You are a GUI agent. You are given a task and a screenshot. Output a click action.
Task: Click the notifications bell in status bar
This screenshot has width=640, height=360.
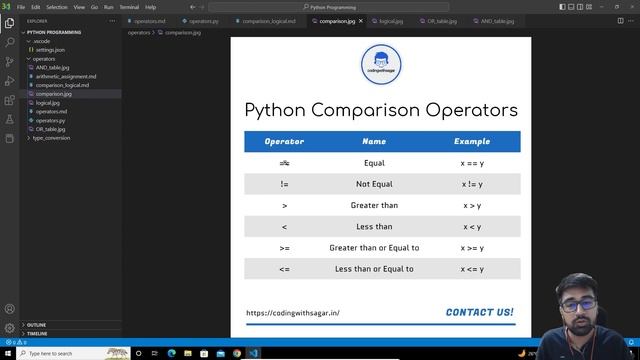pos(631,342)
